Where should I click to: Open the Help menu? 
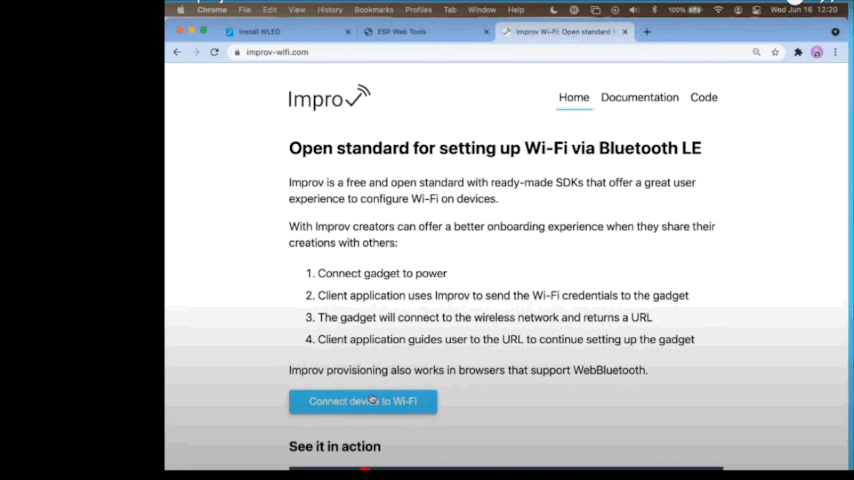click(516, 10)
